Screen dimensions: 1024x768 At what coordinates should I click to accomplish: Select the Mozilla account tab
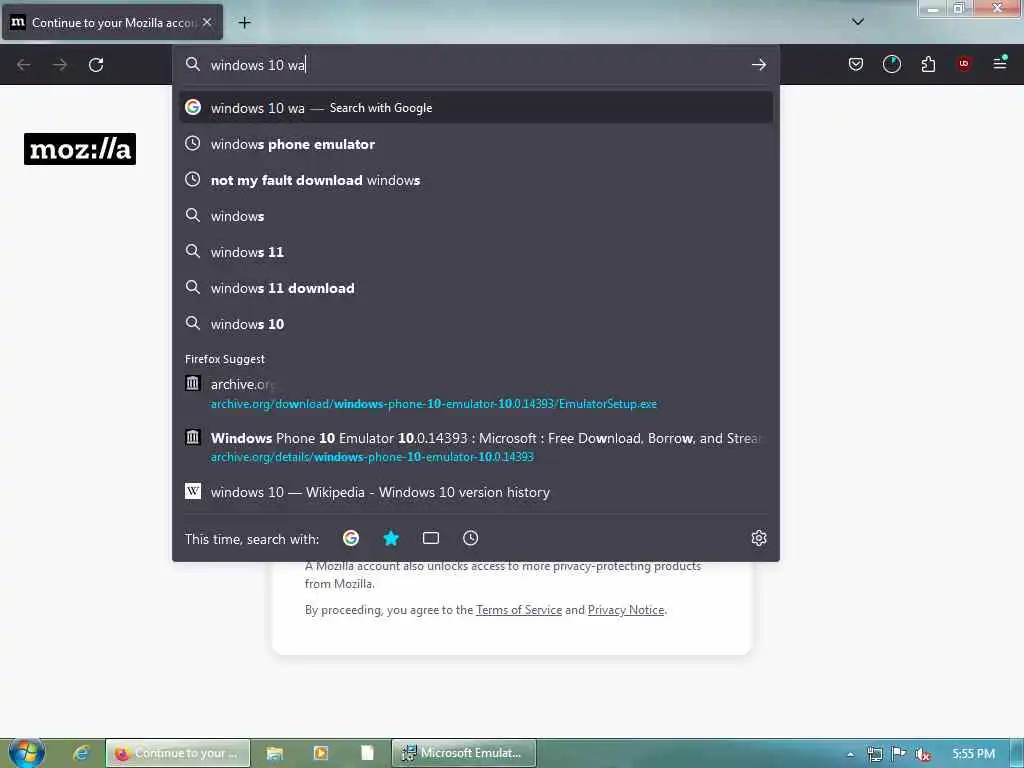pyautogui.click(x=112, y=22)
